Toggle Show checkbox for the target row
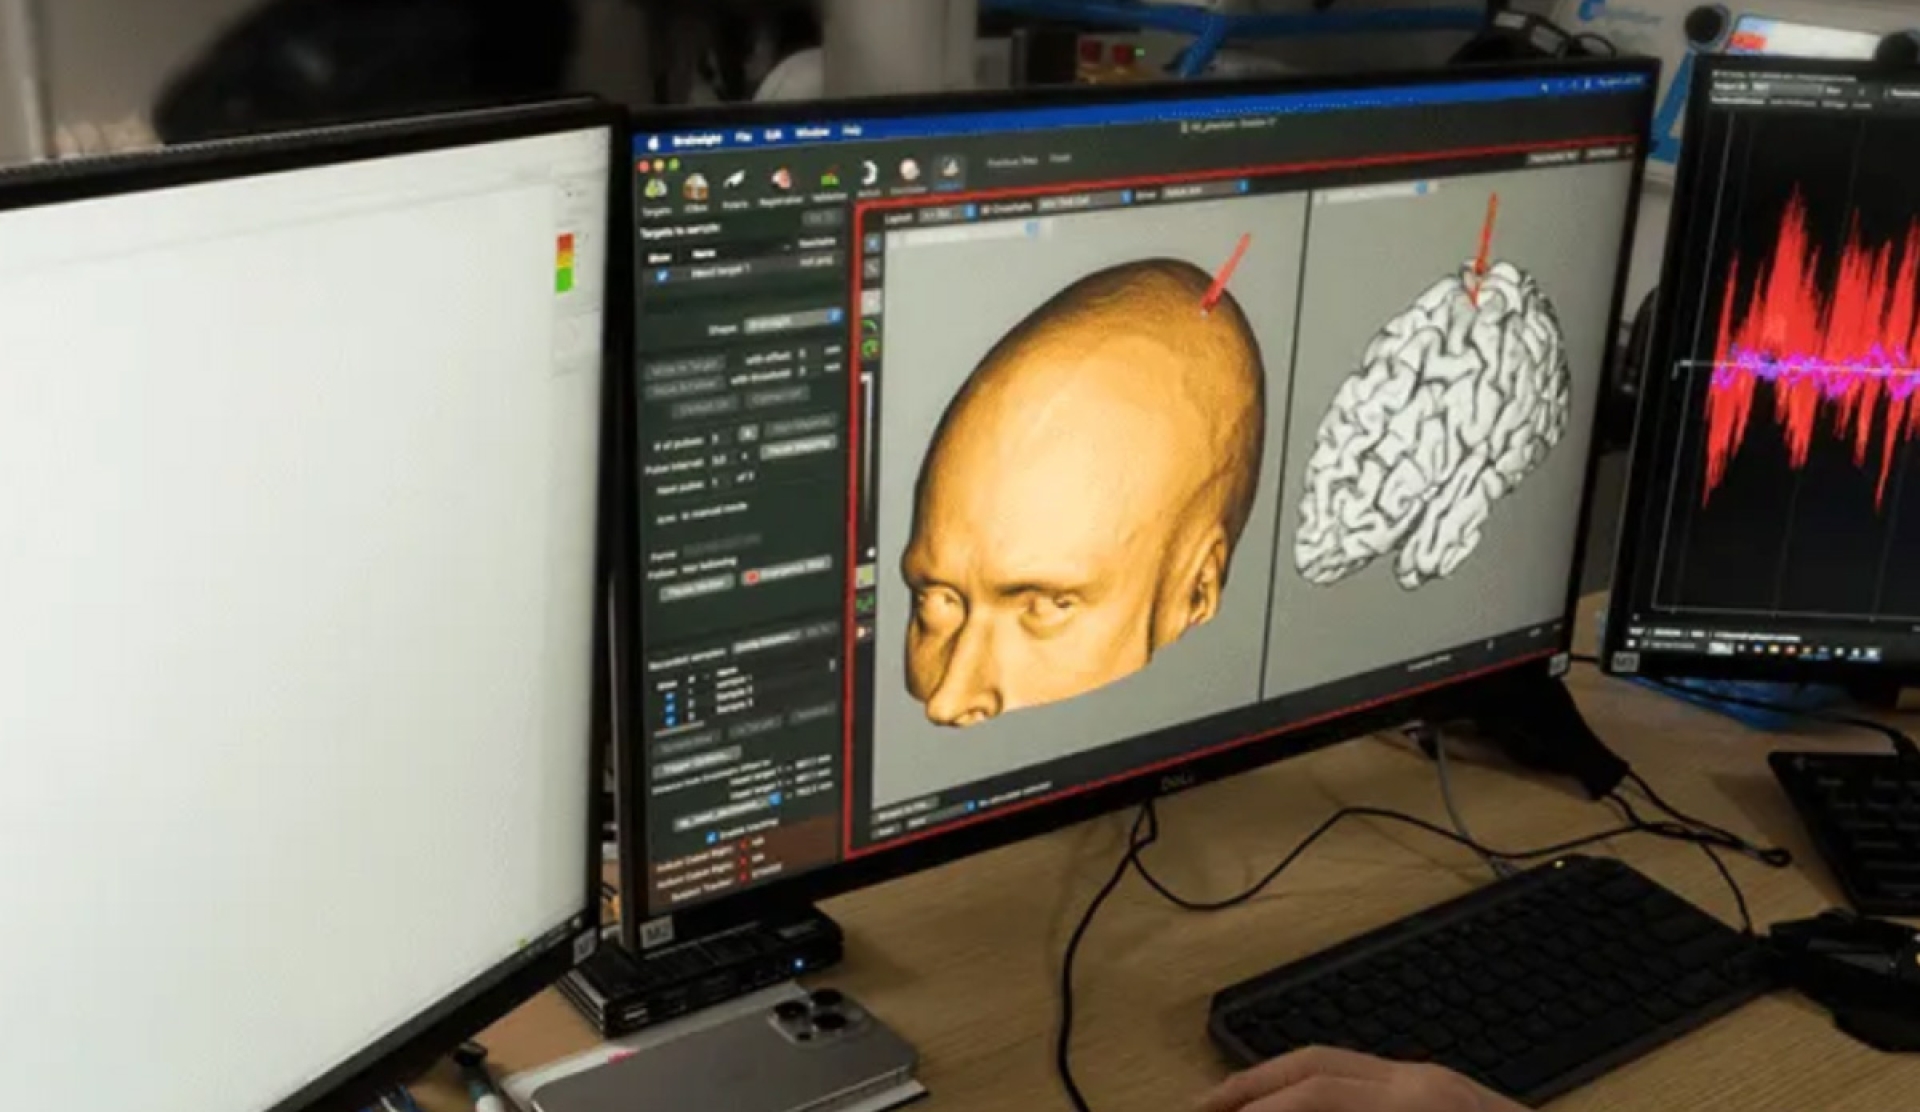The width and height of the screenshot is (1920, 1112). click(662, 275)
